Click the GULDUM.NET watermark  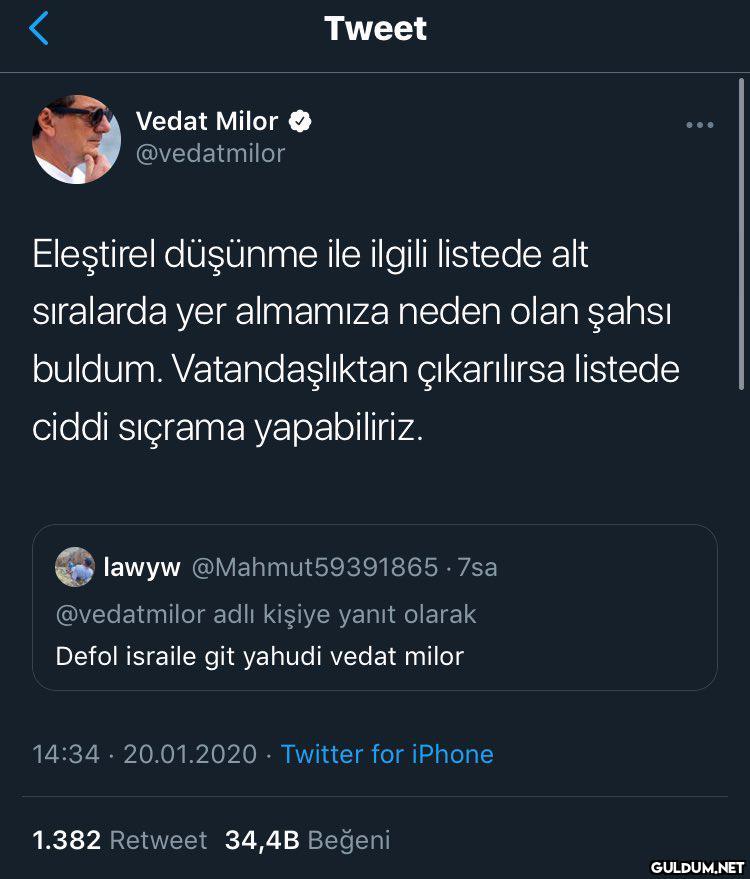[697, 866]
